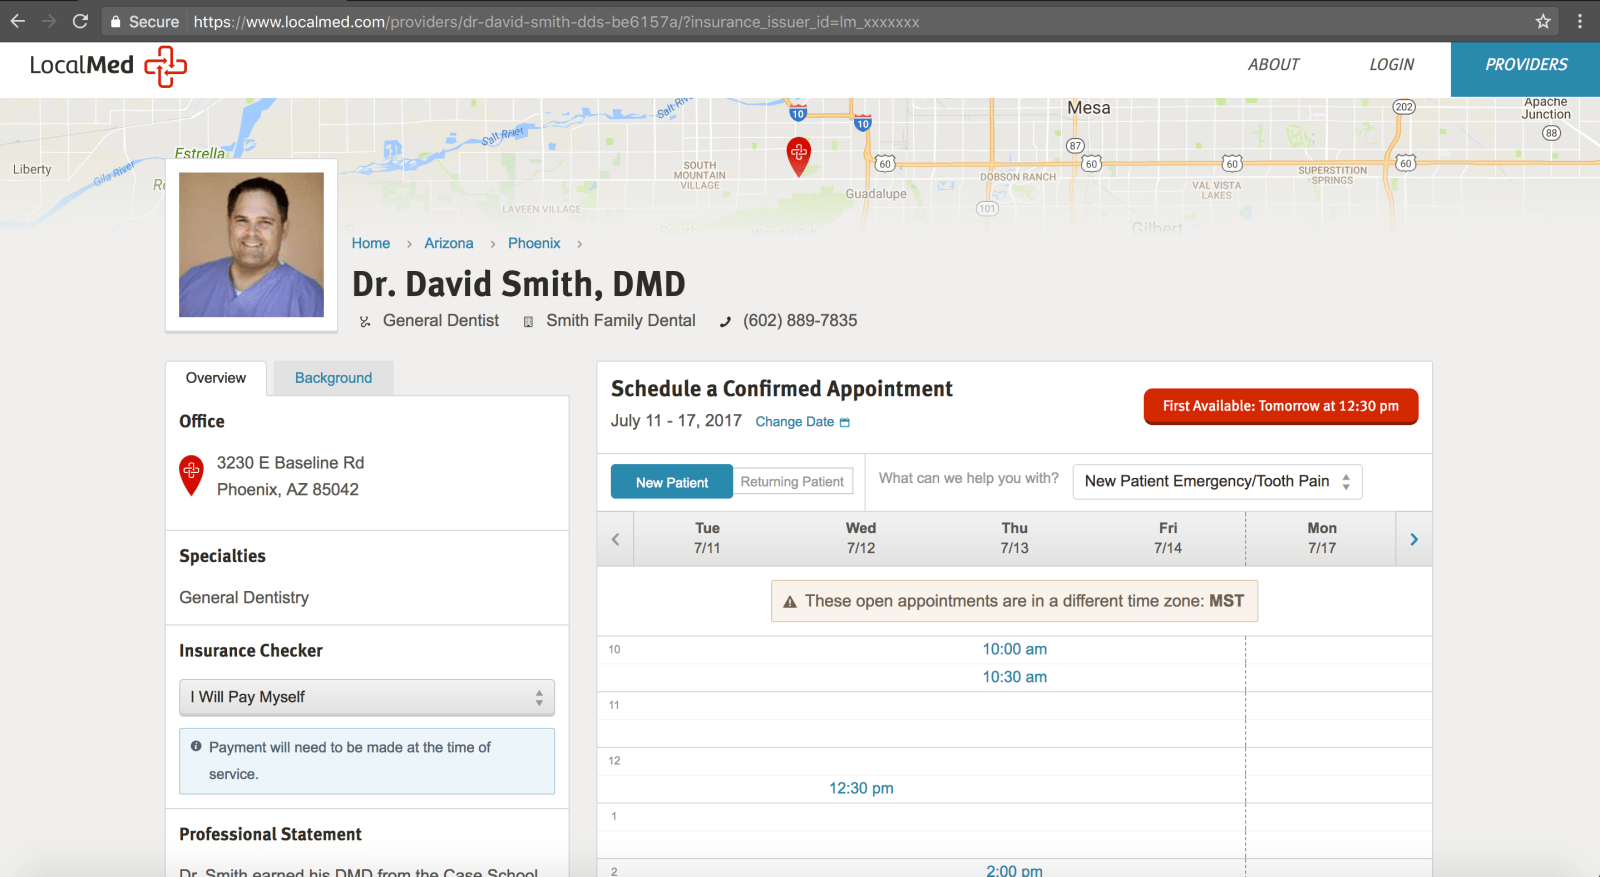Click the red map marker on the map
The image size is (1600, 877).
pyautogui.click(x=798, y=156)
